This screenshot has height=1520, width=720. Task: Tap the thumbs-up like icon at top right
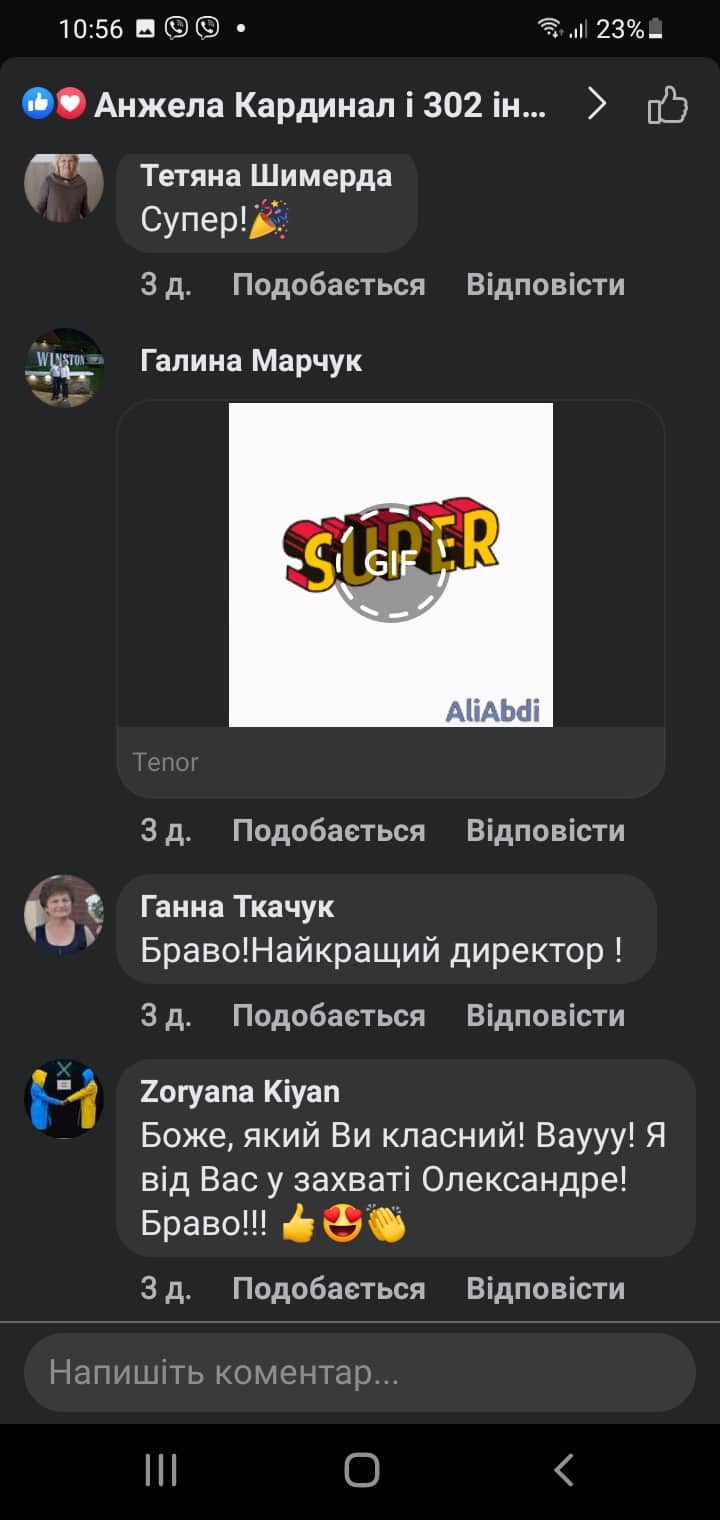point(668,104)
